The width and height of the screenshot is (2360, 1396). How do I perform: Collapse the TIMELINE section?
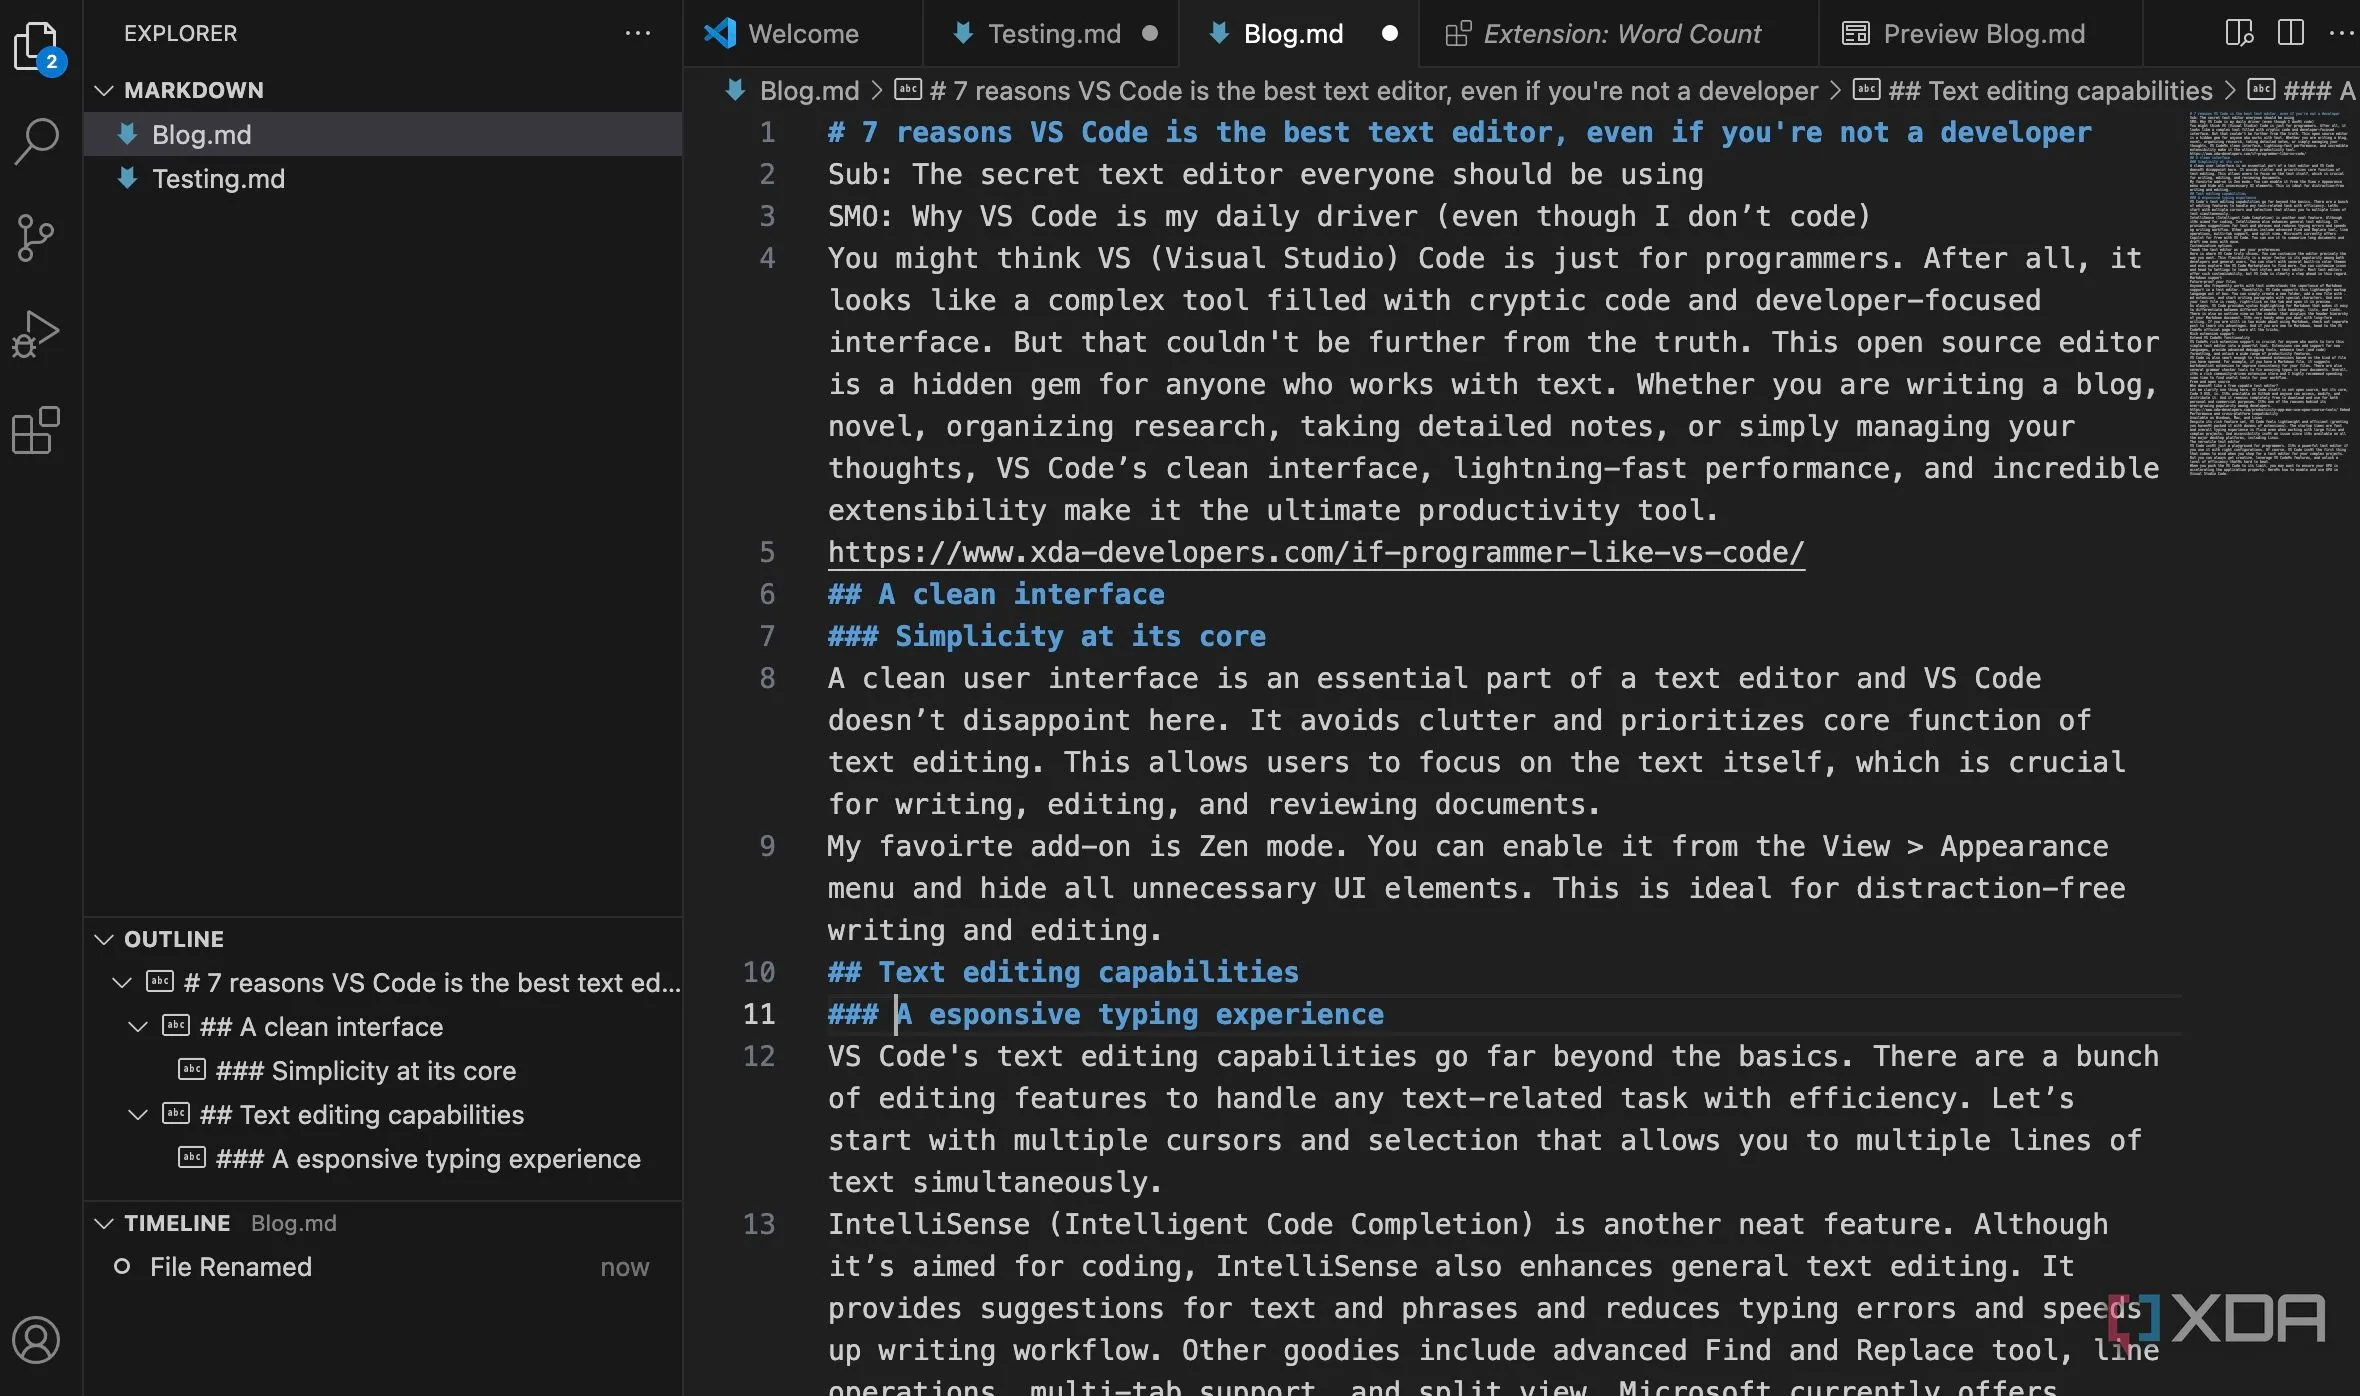click(104, 1223)
